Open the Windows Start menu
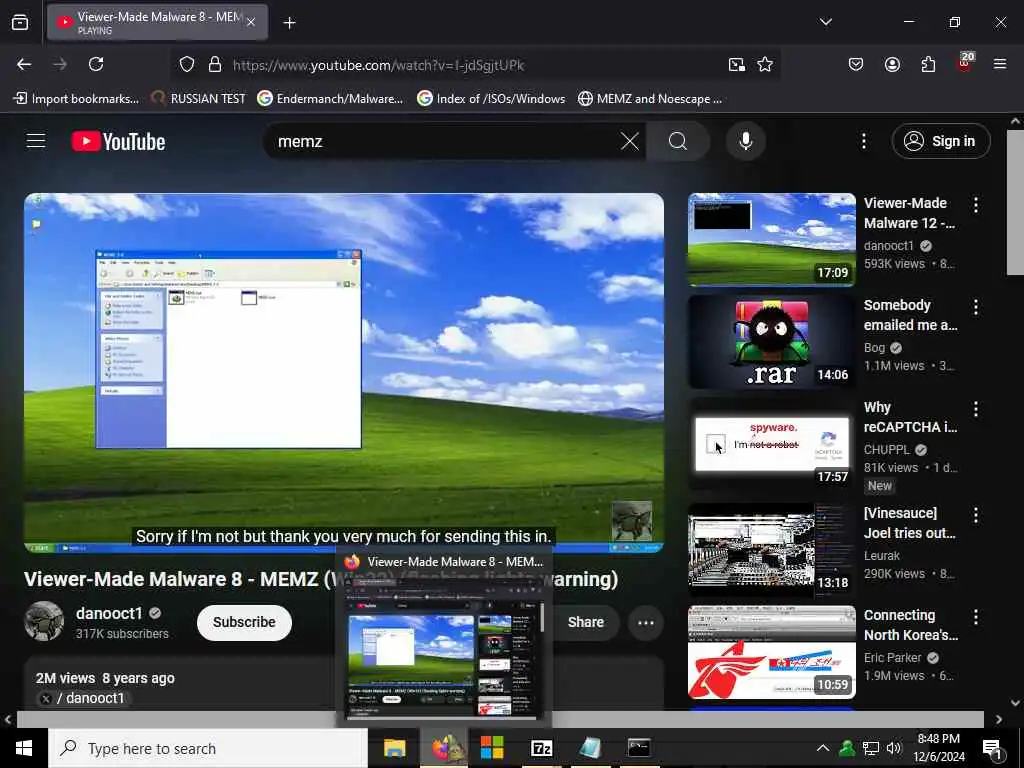Viewport: 1024px width, 768px height. 24,748
